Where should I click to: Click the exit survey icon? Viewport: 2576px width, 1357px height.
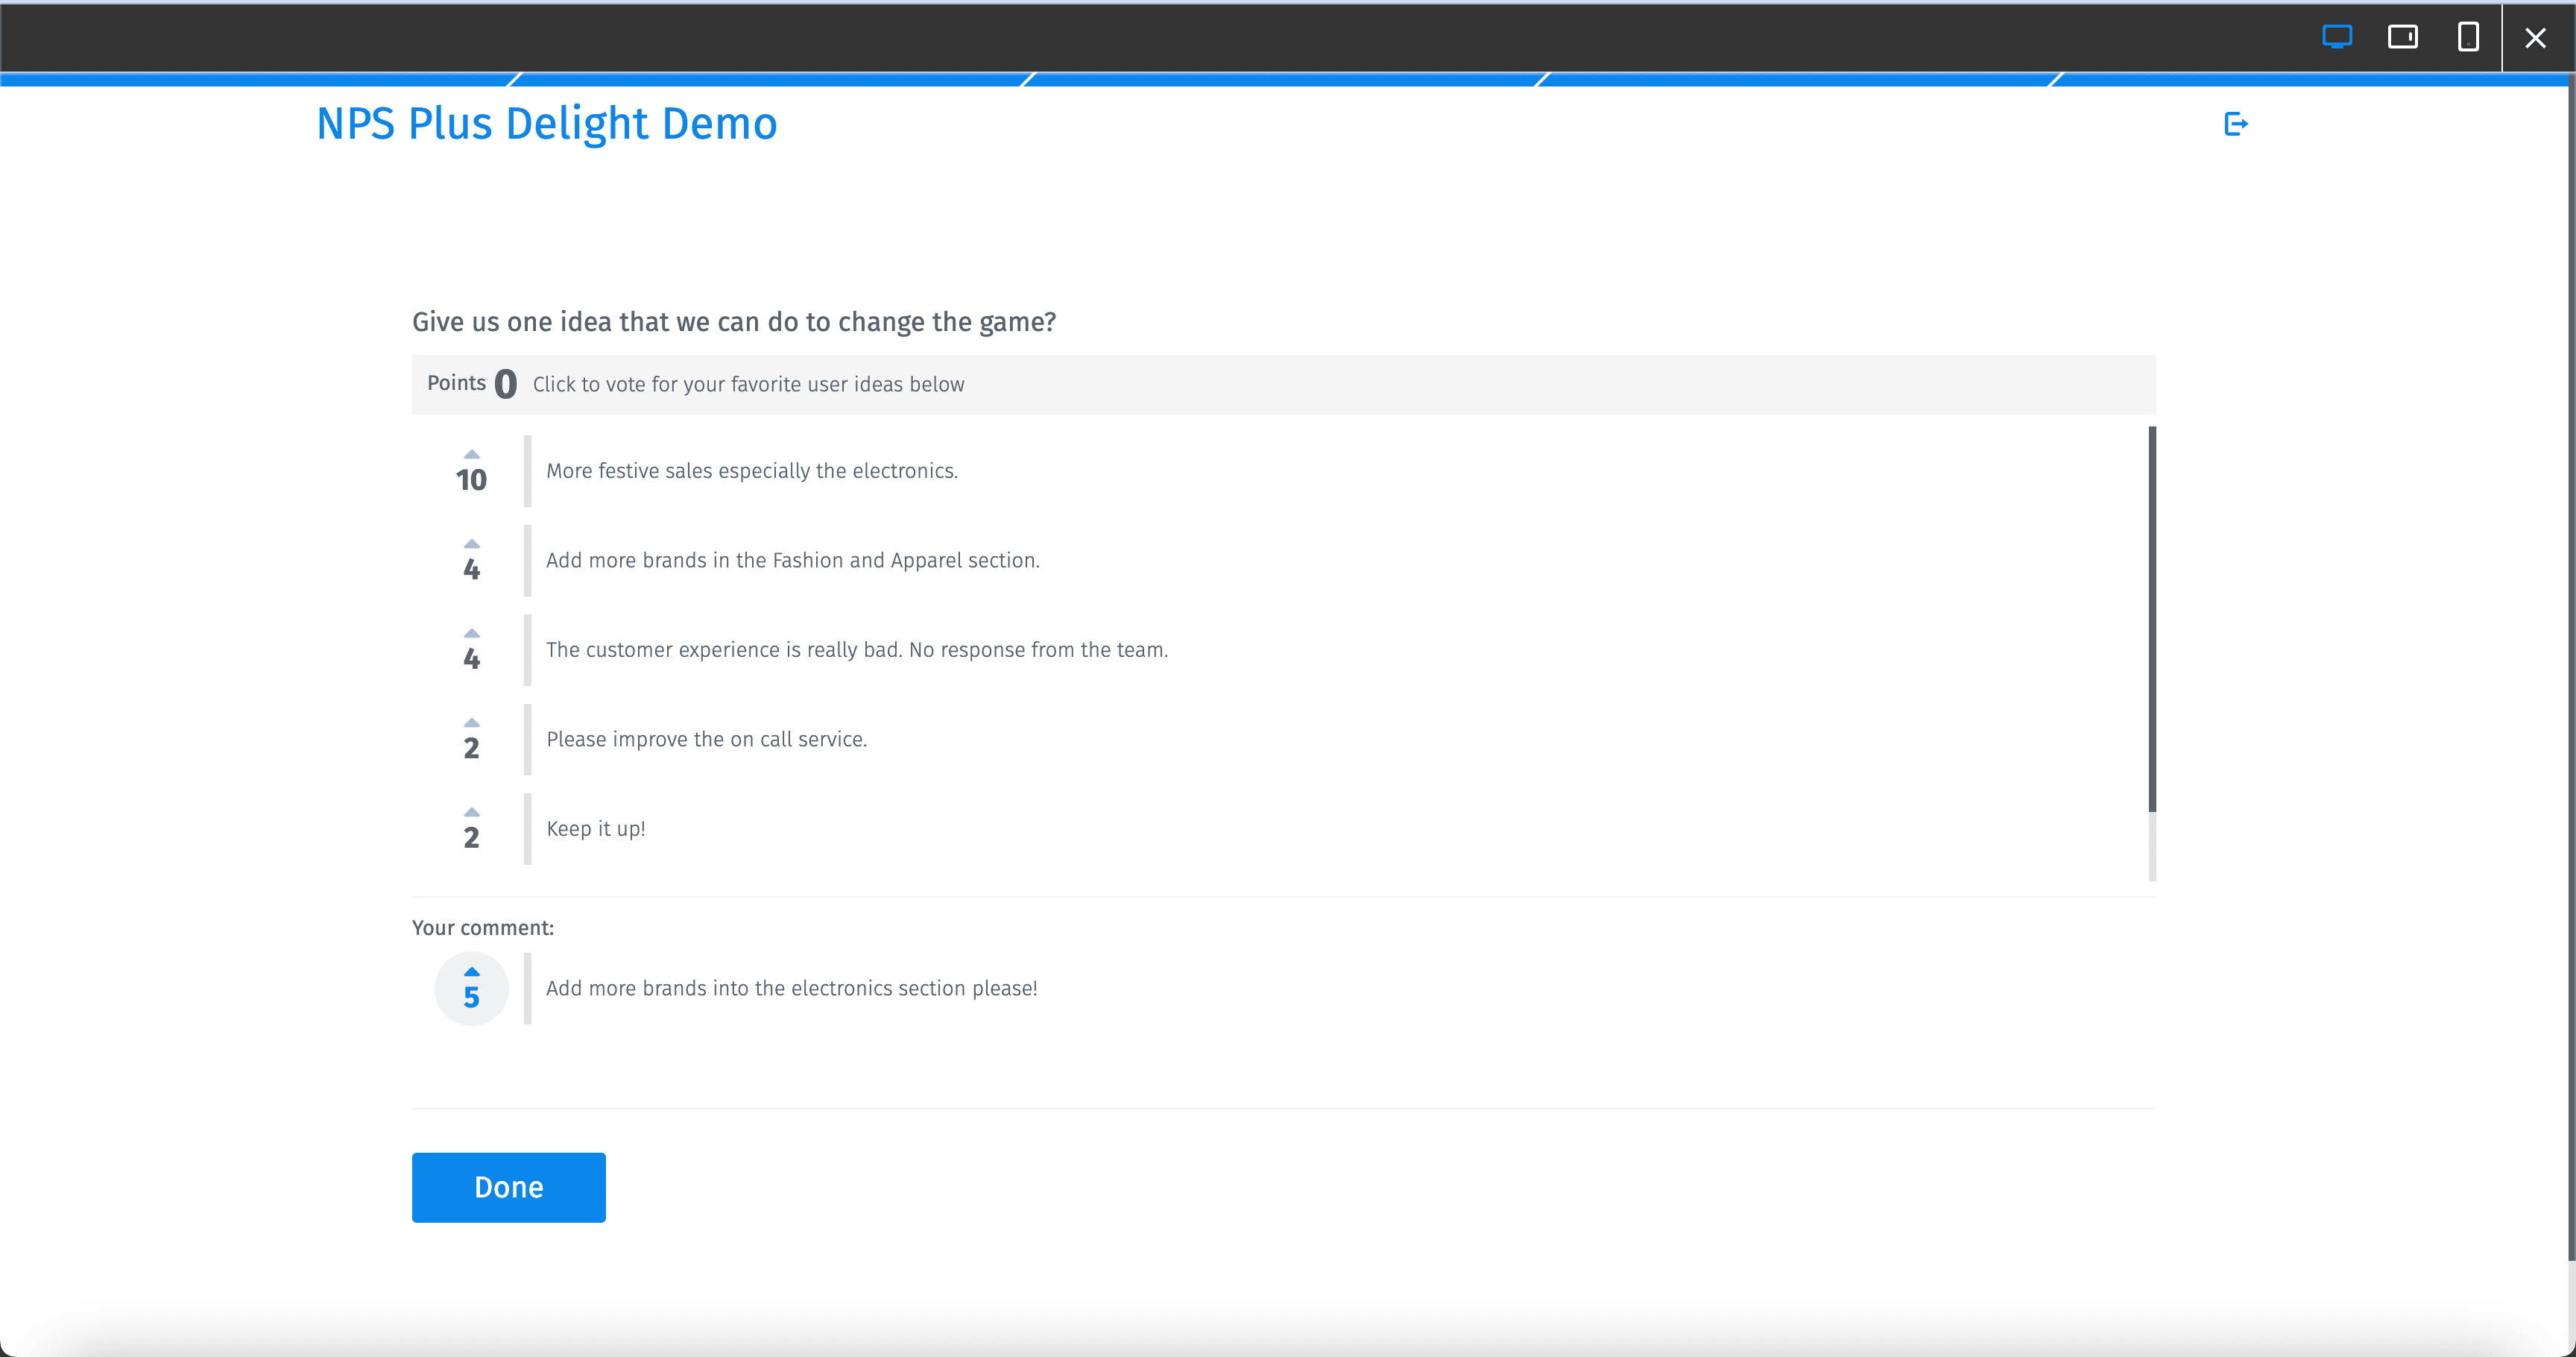pyautogui.click(x=2235, y=124)
